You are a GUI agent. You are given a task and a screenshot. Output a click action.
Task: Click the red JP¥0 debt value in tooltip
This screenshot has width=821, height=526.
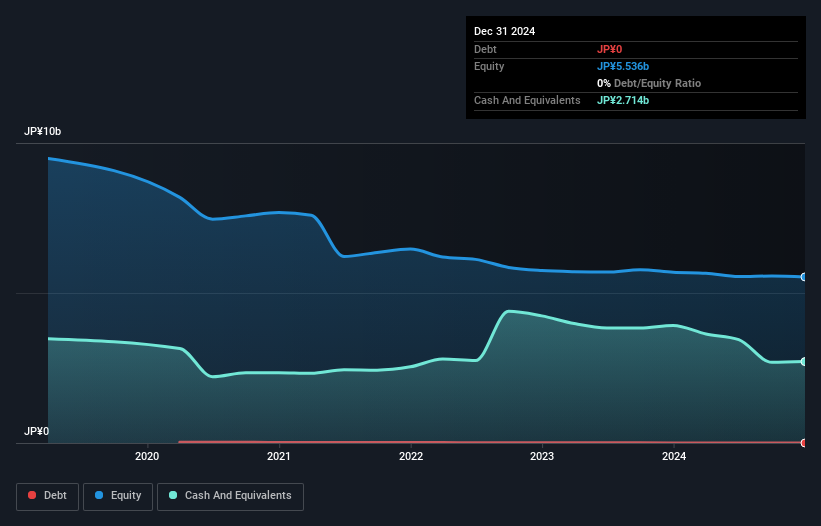pos(609,49)
